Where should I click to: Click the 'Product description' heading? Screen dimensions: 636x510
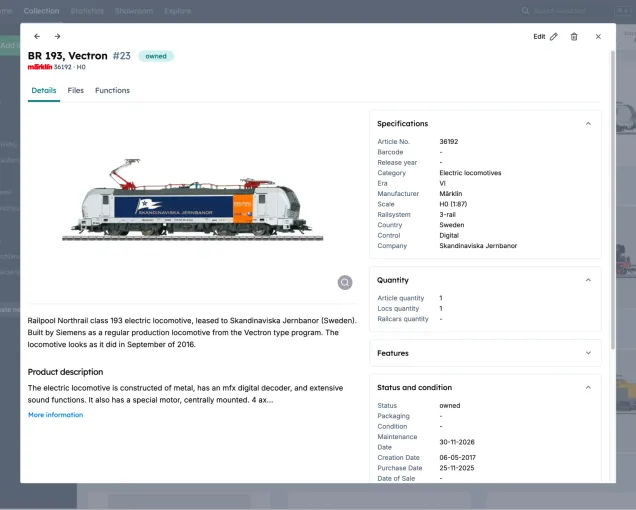[x=65, y=372]
